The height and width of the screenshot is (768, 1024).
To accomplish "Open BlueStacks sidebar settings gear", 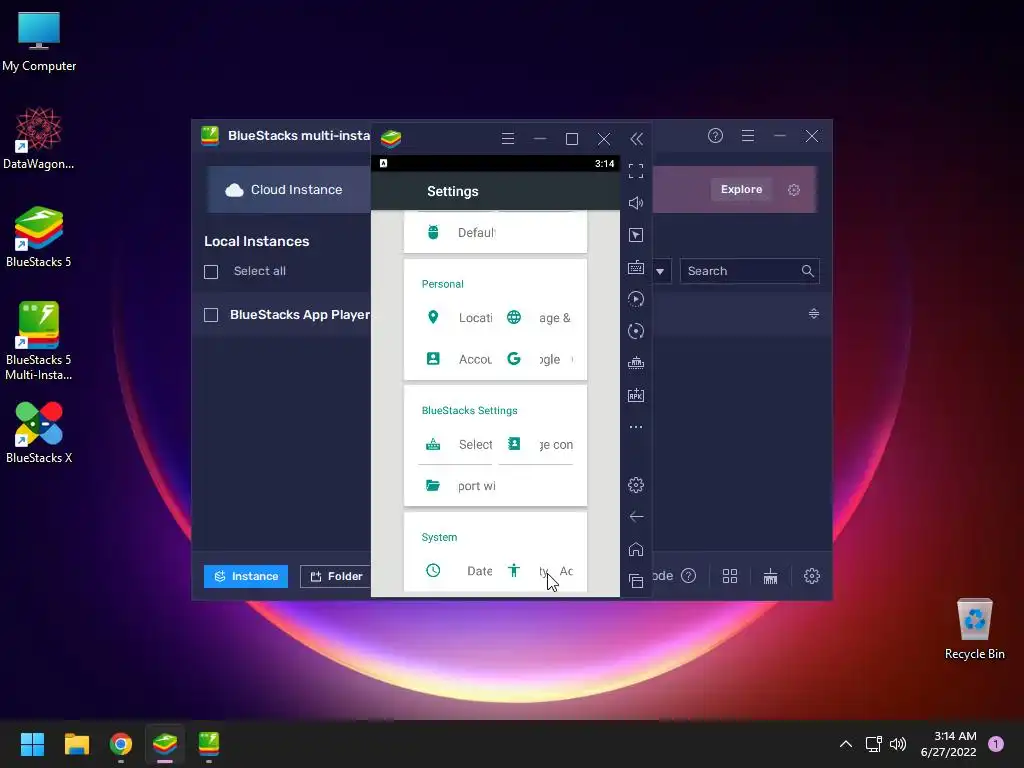I will [635, 485].
